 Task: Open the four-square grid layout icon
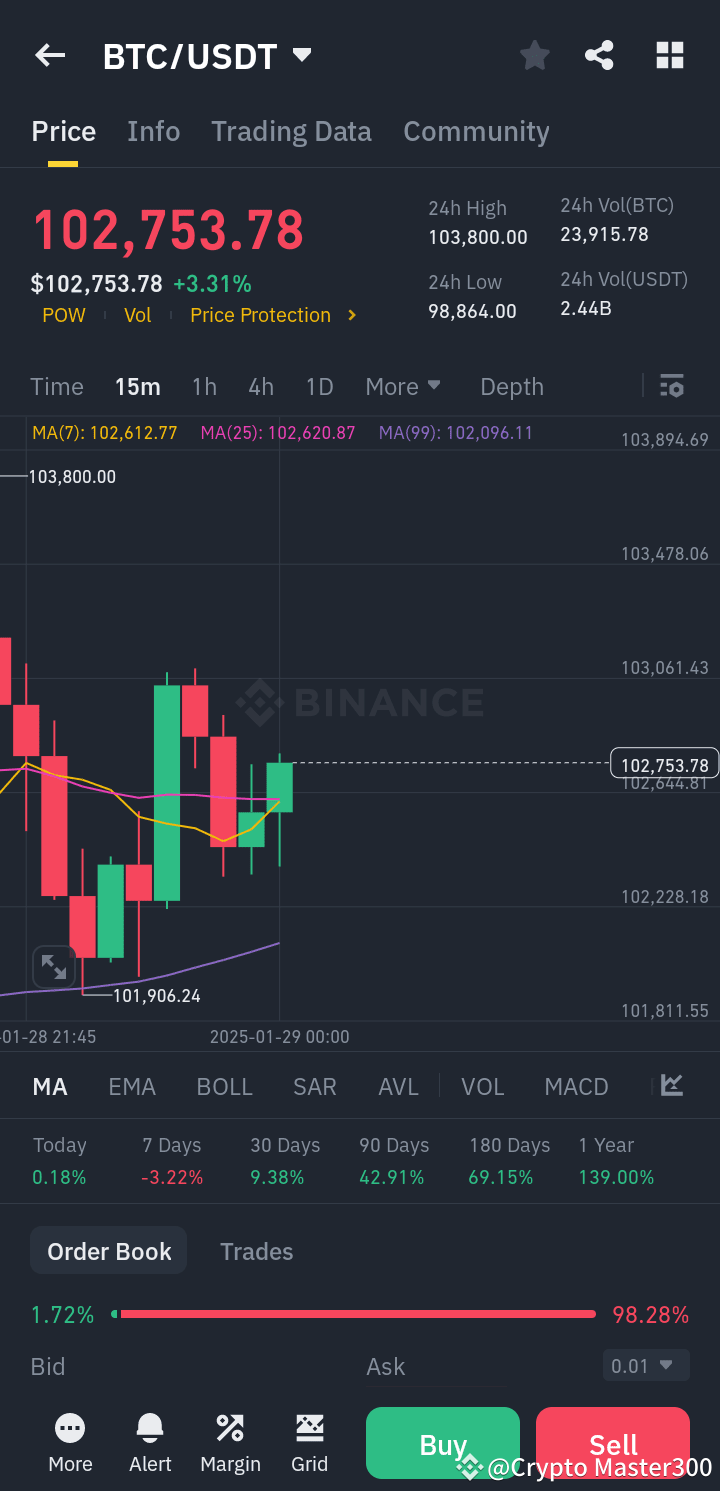(x=670, y=56)
